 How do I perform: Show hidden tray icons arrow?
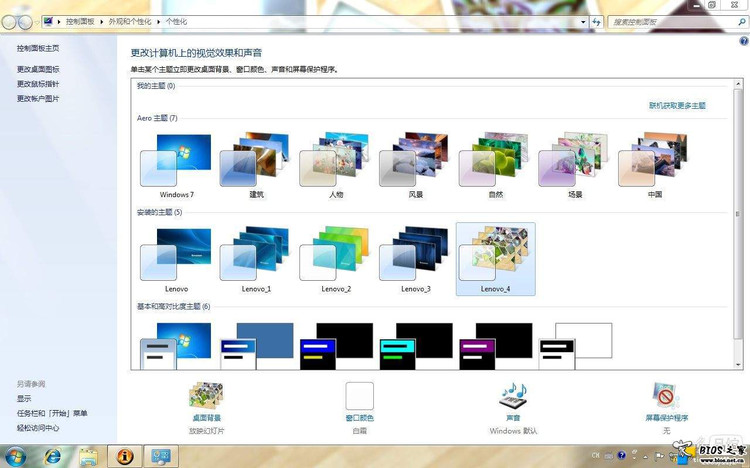coord(646,457)
